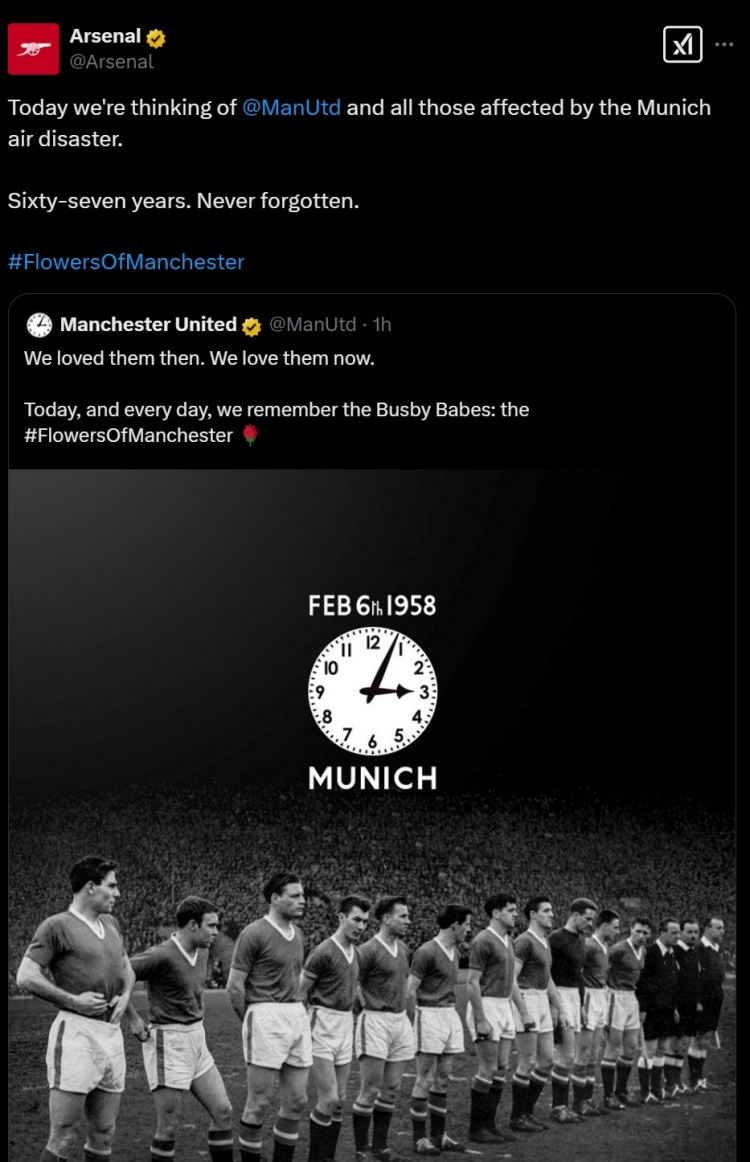750x1162 pixels.
Task: Click the "FEB 6th 1958" date text
Action: coord(372,605)
